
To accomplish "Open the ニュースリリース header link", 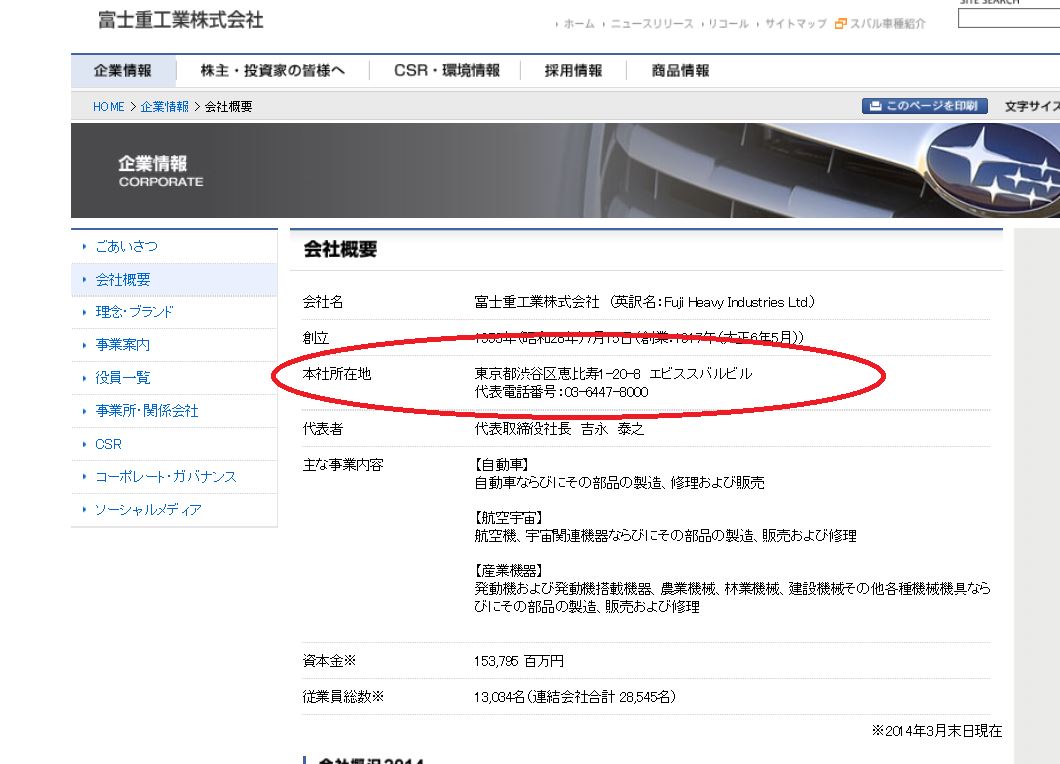I will (x=652, y=24).
